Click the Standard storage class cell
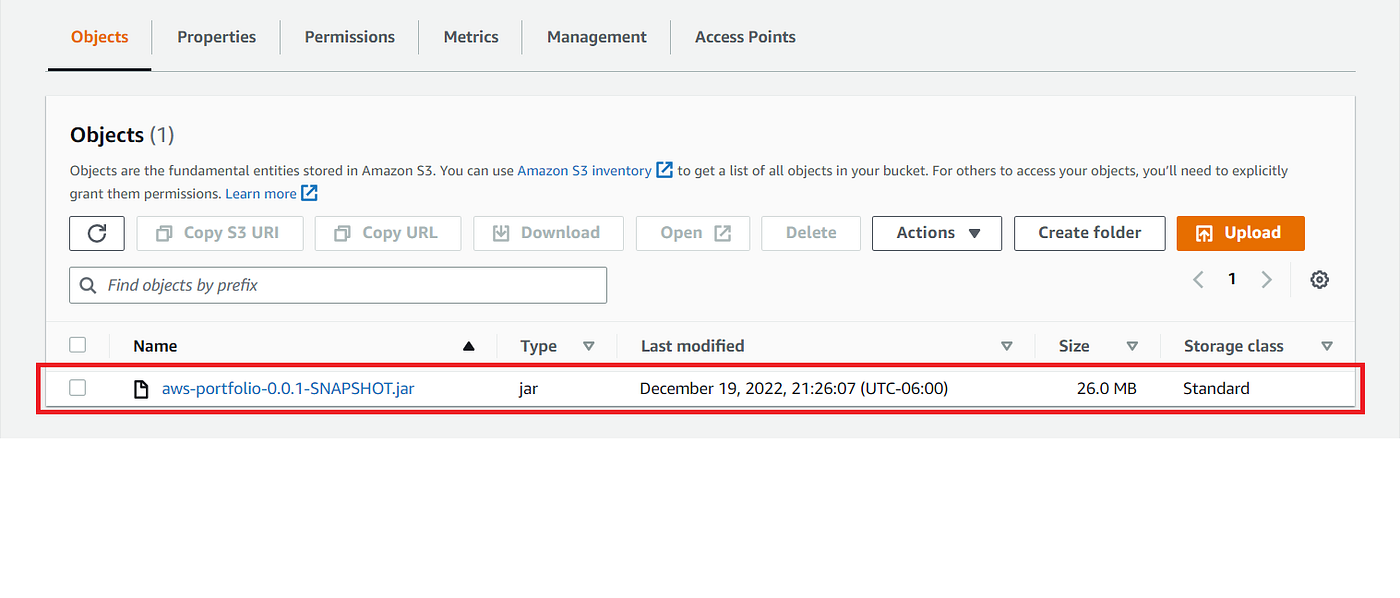The height and width of the screenshot is (598, 1400). point(1216,389)
